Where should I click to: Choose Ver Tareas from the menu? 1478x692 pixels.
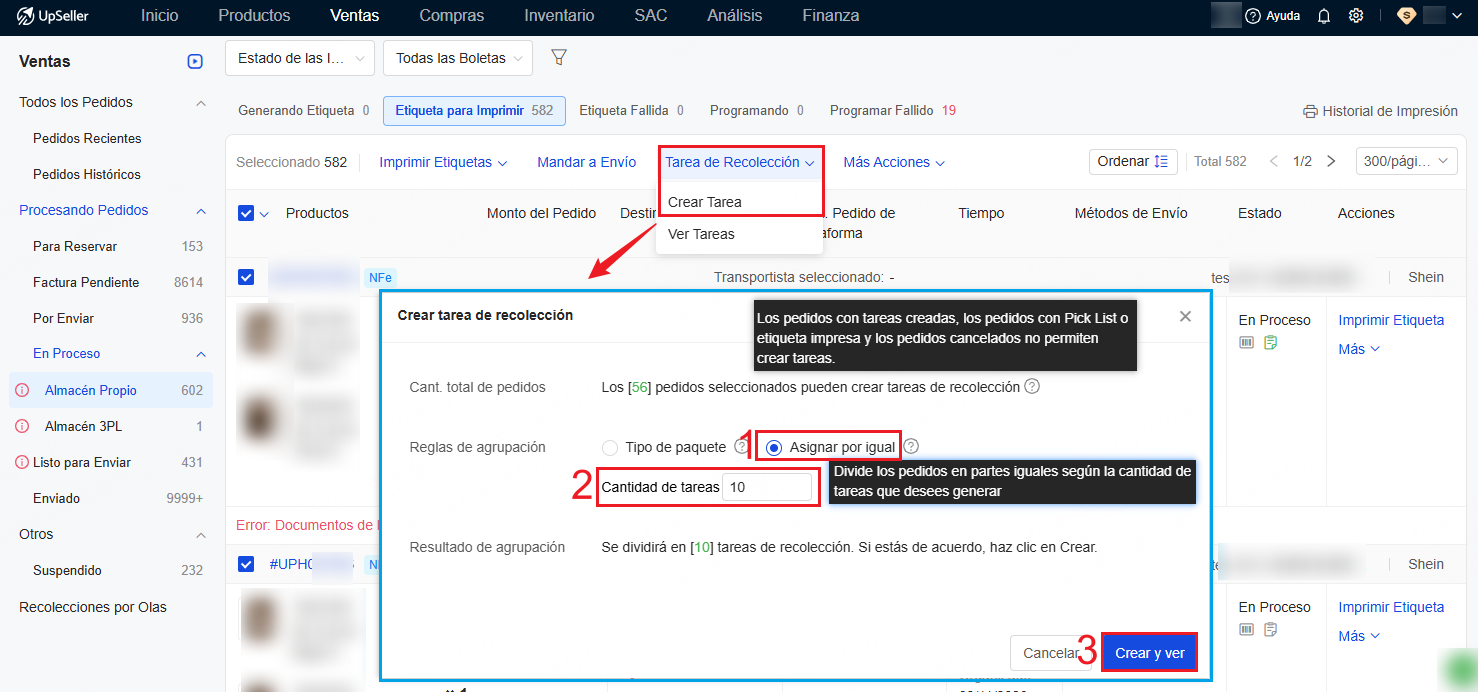(701, 234)
